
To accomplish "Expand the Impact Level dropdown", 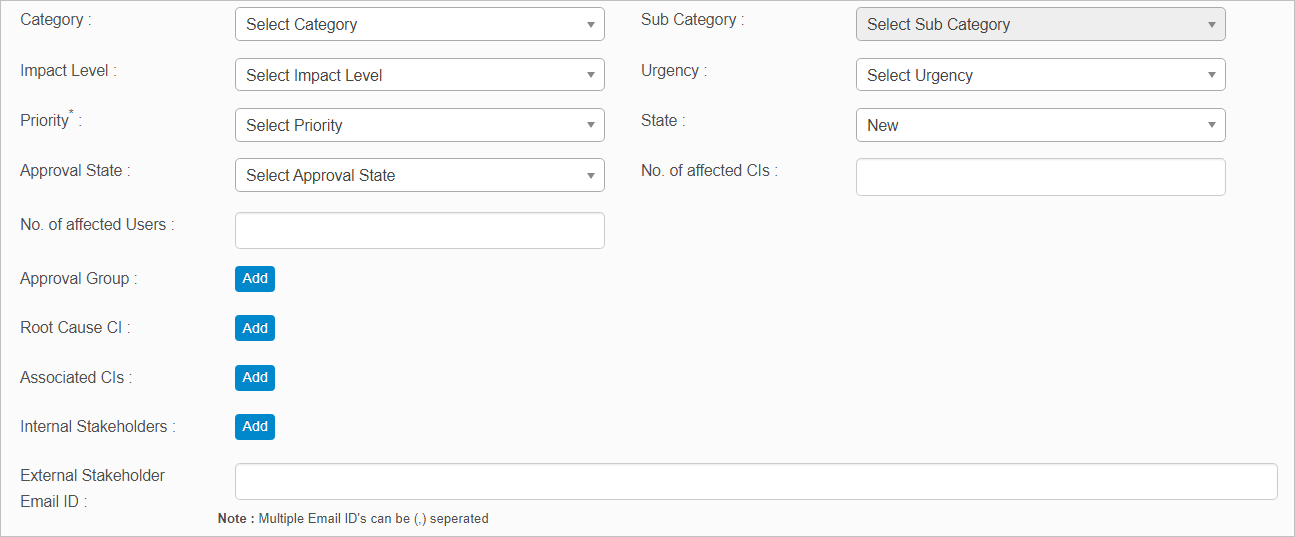I will [x=419, y=75].
